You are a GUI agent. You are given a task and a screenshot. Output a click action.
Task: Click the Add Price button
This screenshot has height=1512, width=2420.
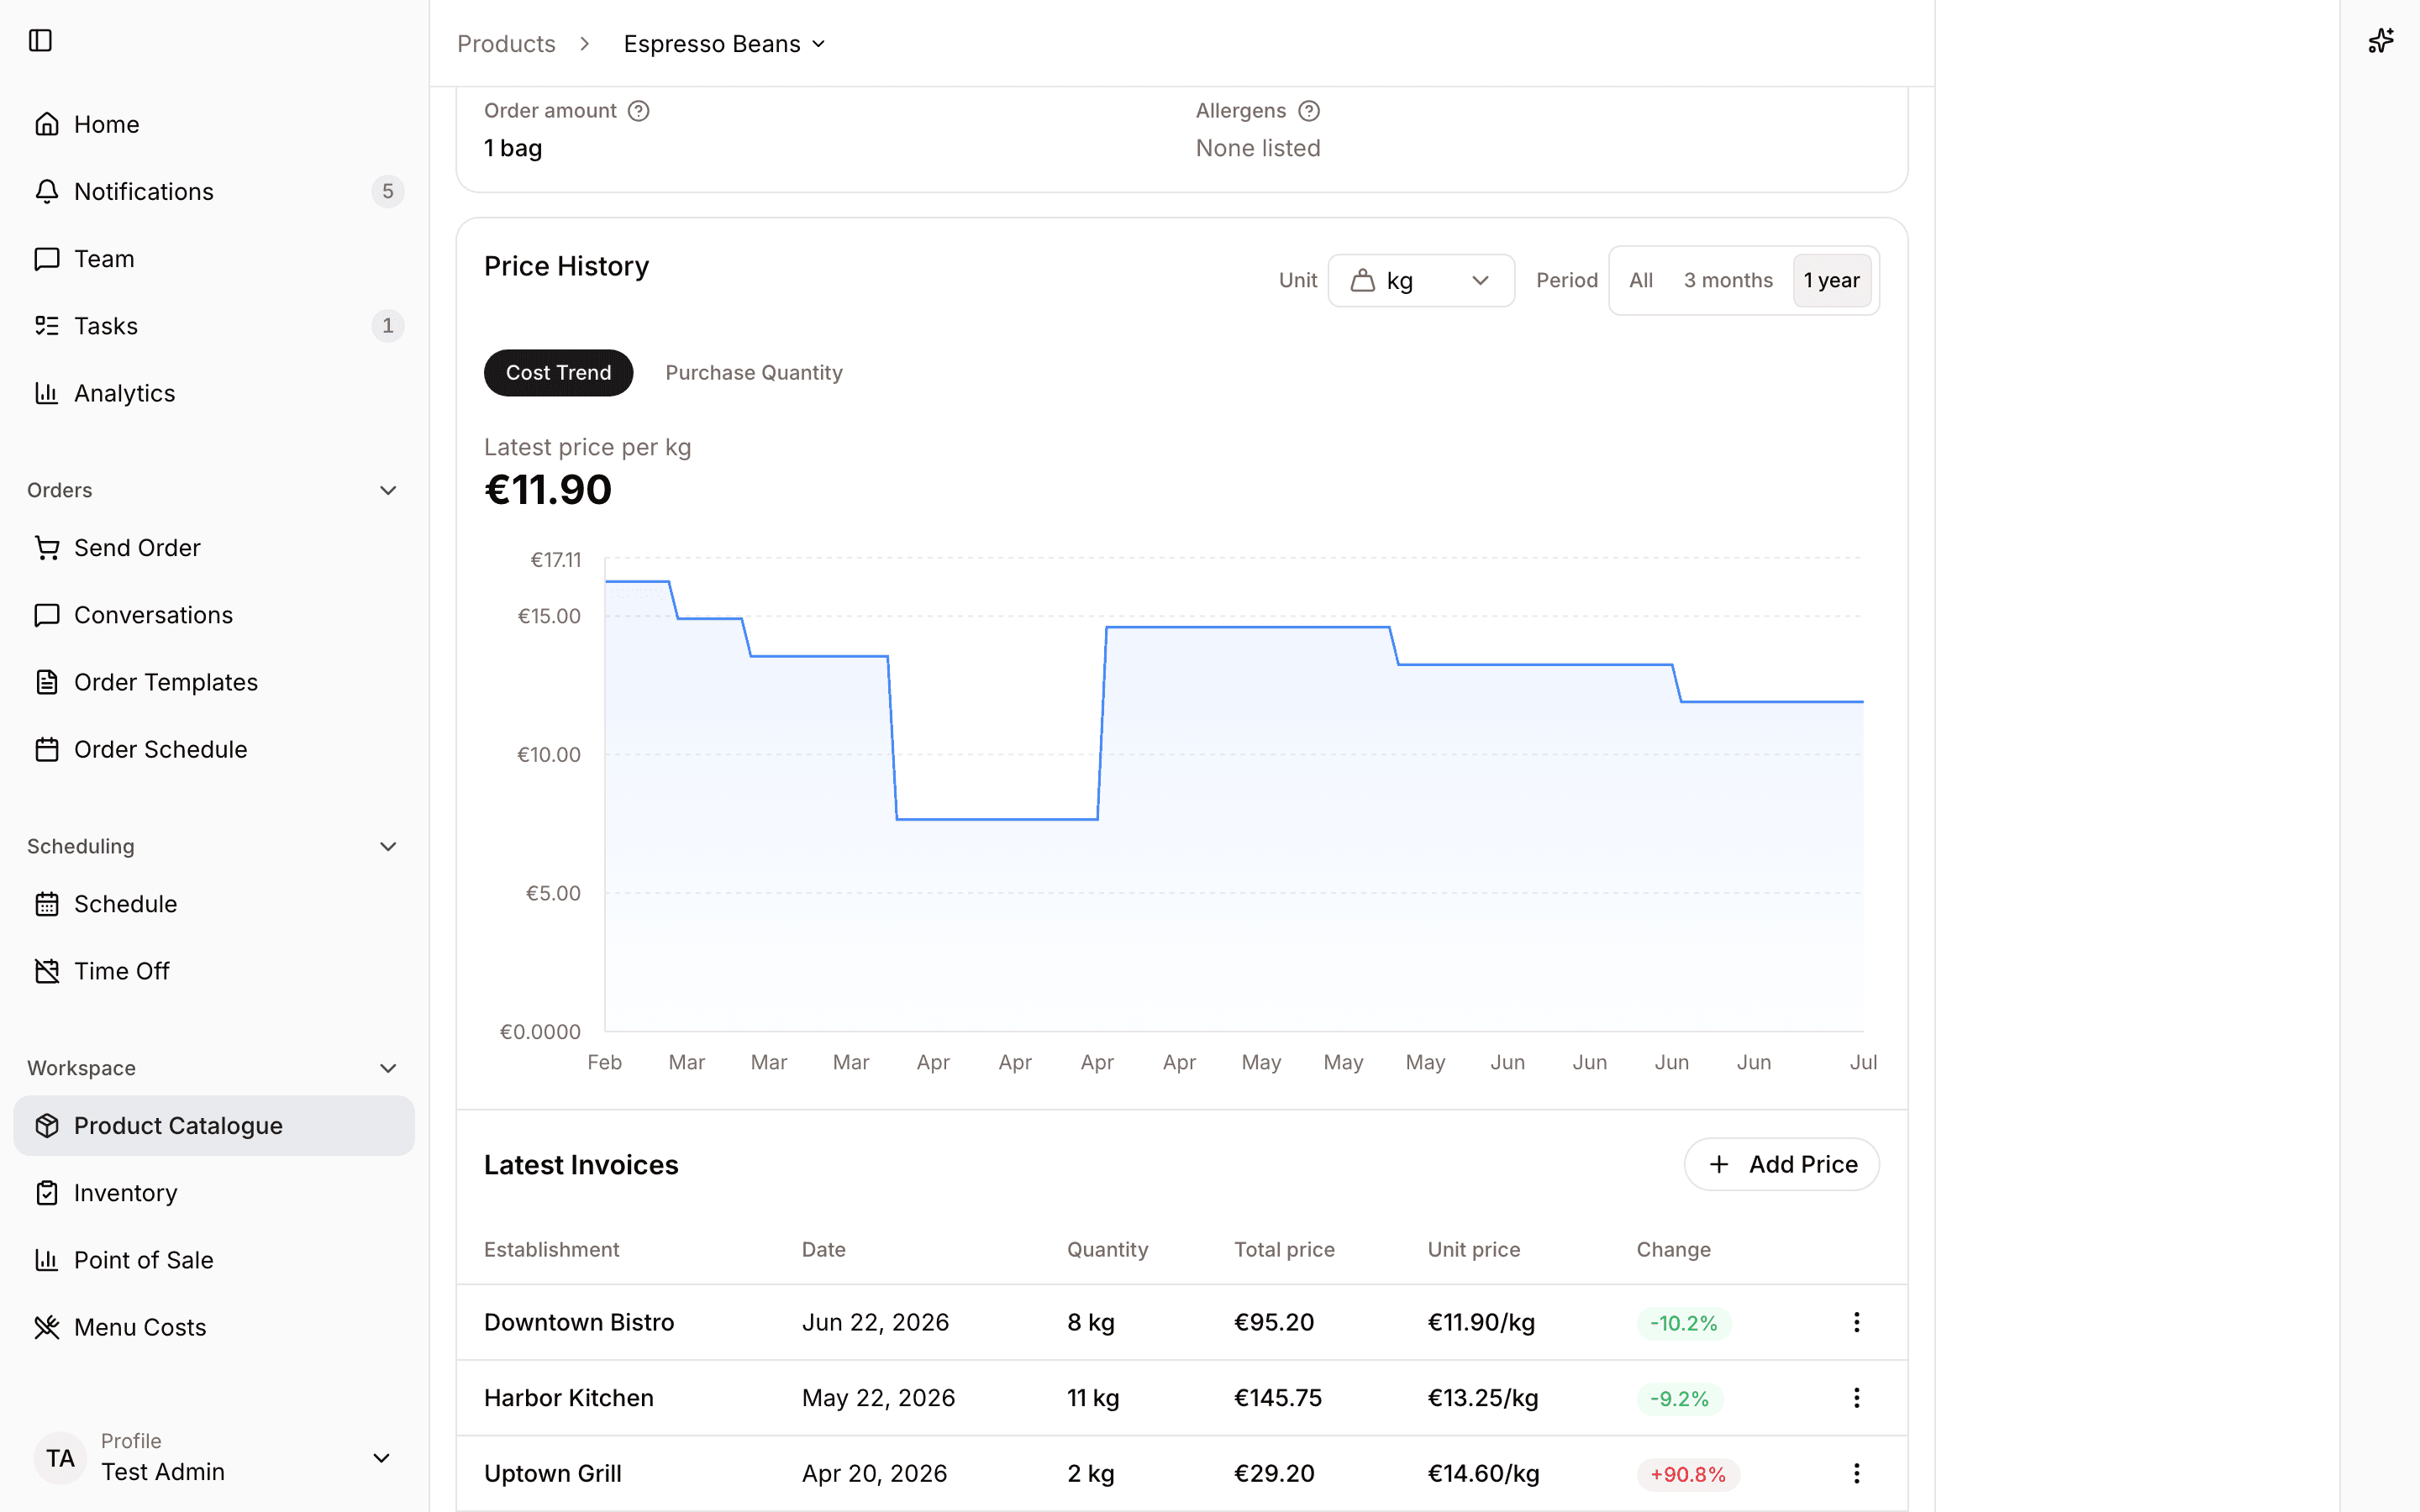point(1781,1164)
